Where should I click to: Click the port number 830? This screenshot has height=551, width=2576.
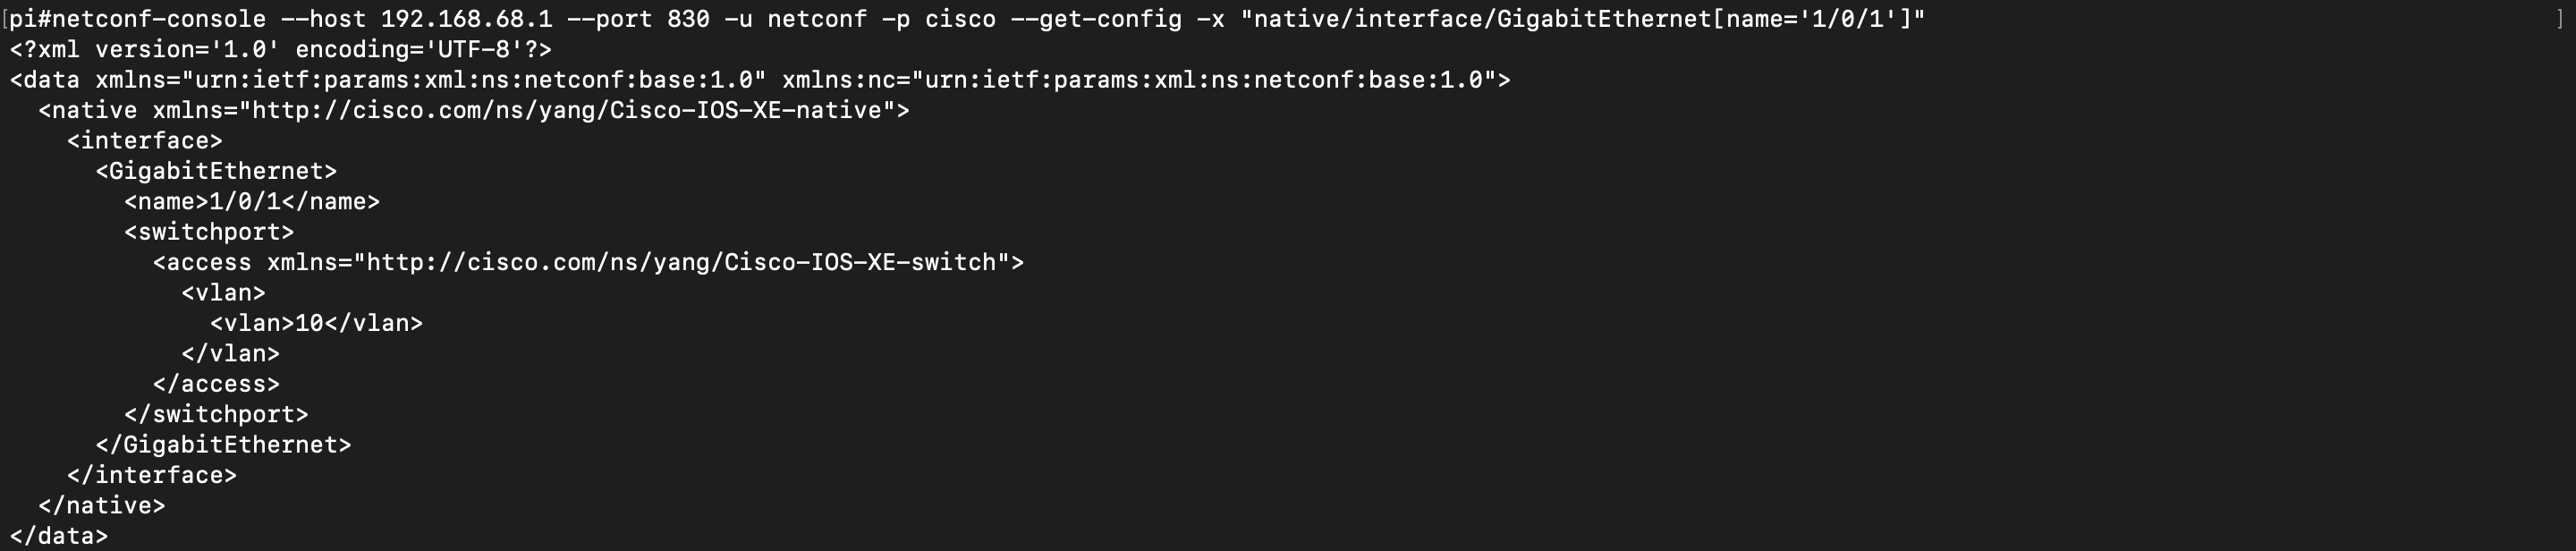[x=688, y=19]
